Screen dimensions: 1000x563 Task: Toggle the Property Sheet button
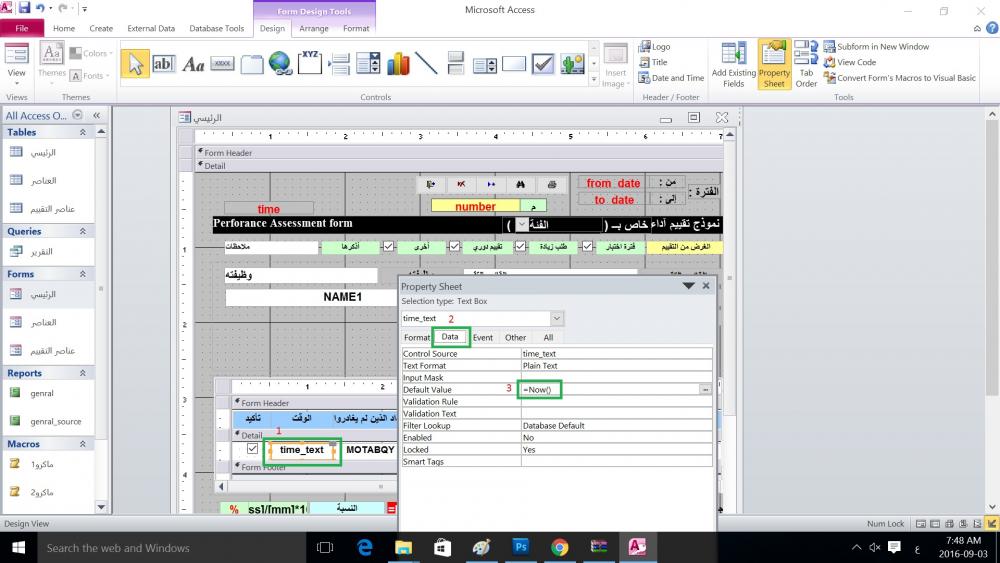[x=774, y=64]
